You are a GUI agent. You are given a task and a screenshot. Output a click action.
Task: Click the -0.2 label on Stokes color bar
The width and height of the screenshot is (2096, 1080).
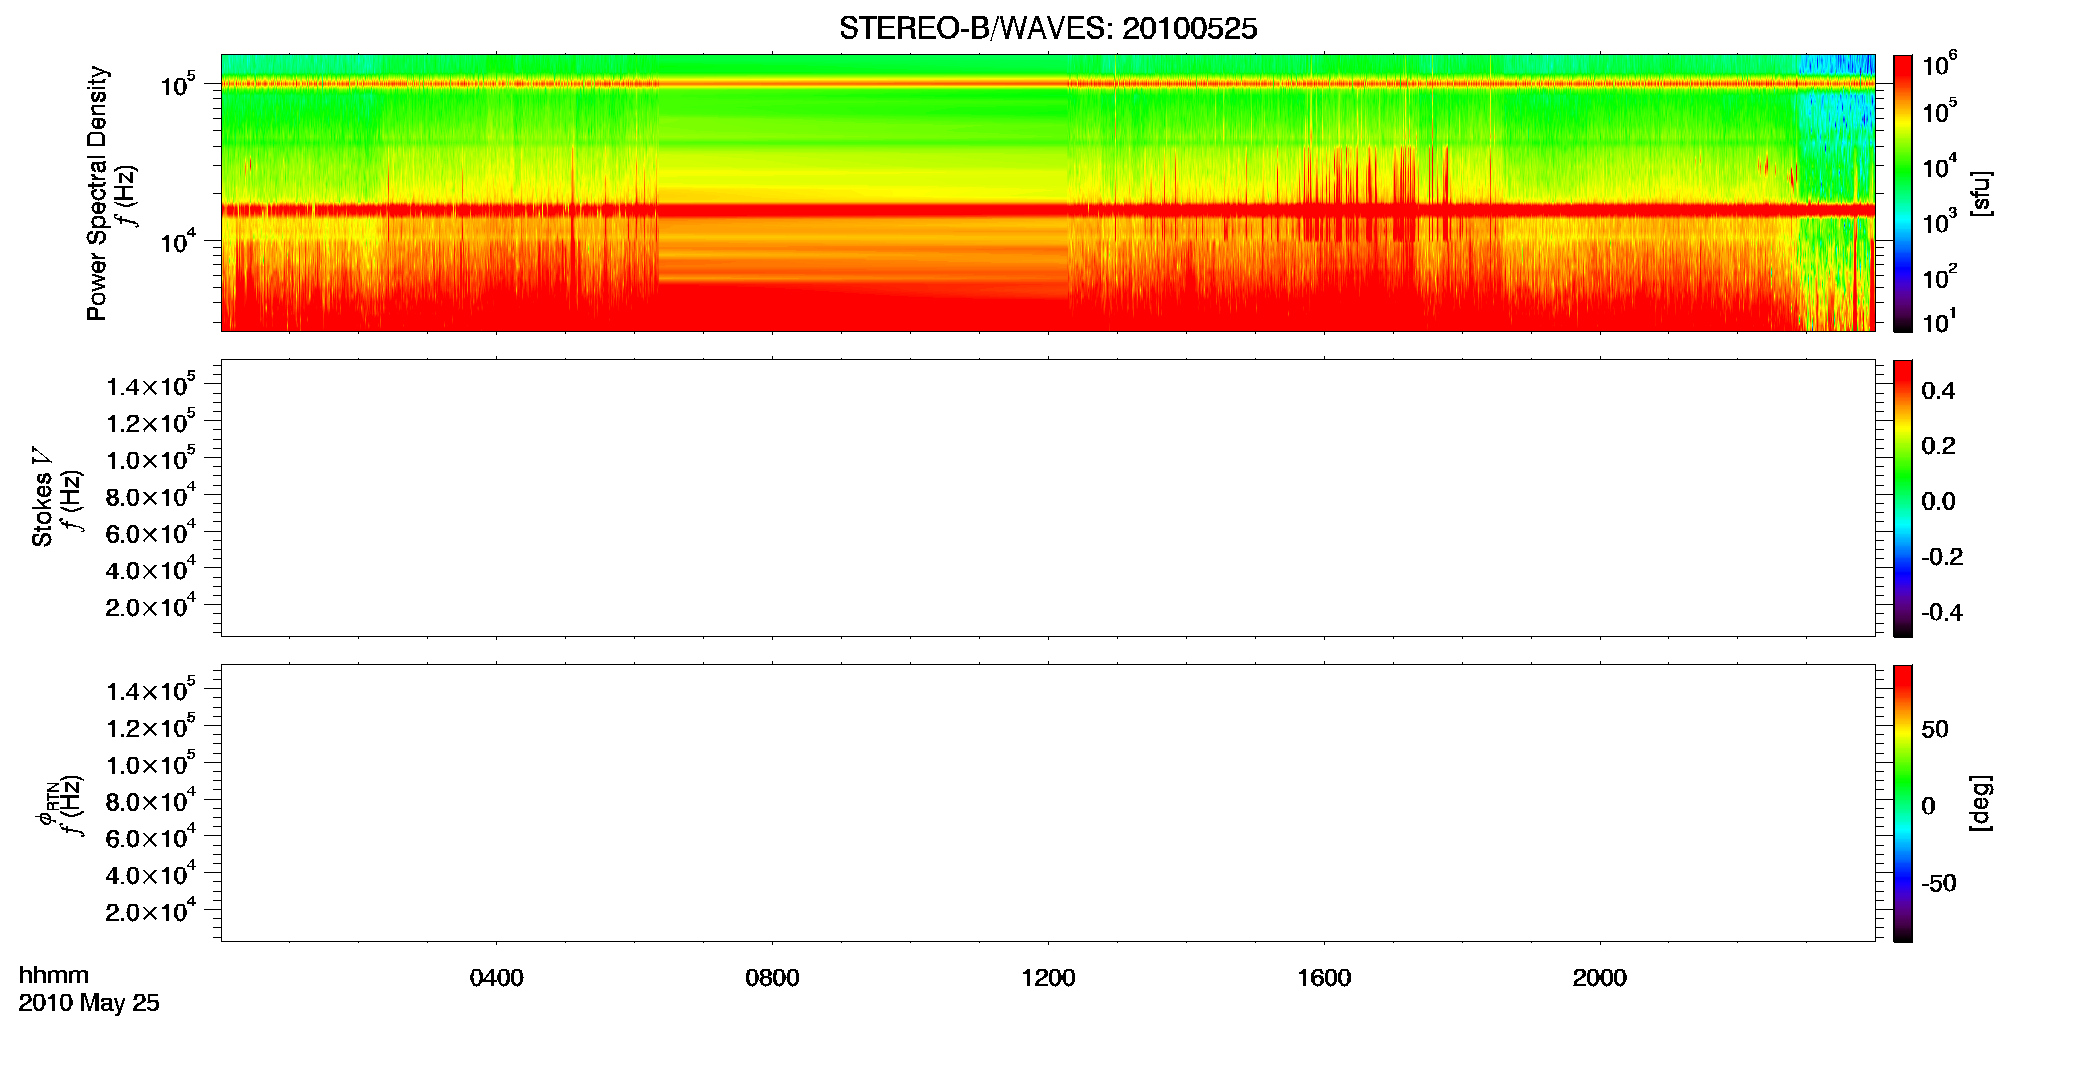pyautogui.click(x=1942, y=557)
